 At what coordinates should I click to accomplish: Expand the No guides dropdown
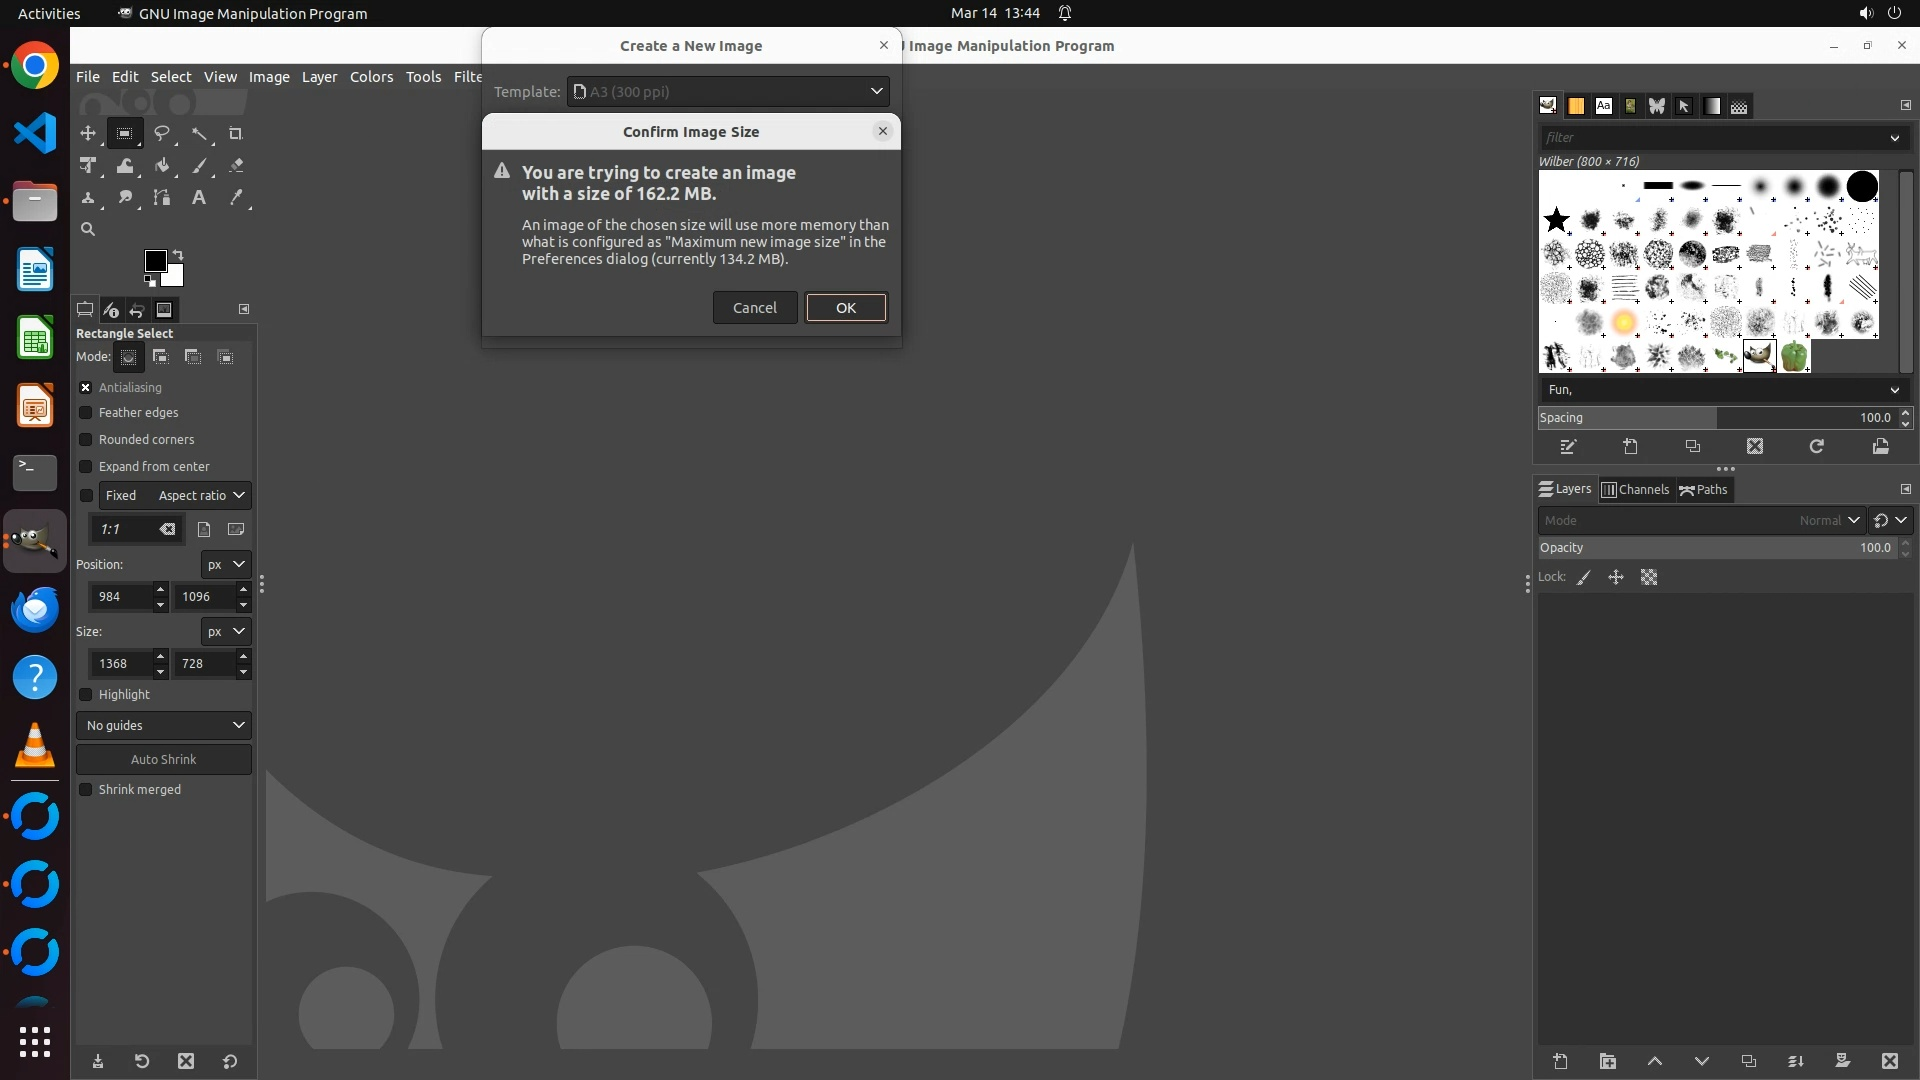(x=164, y=726)
